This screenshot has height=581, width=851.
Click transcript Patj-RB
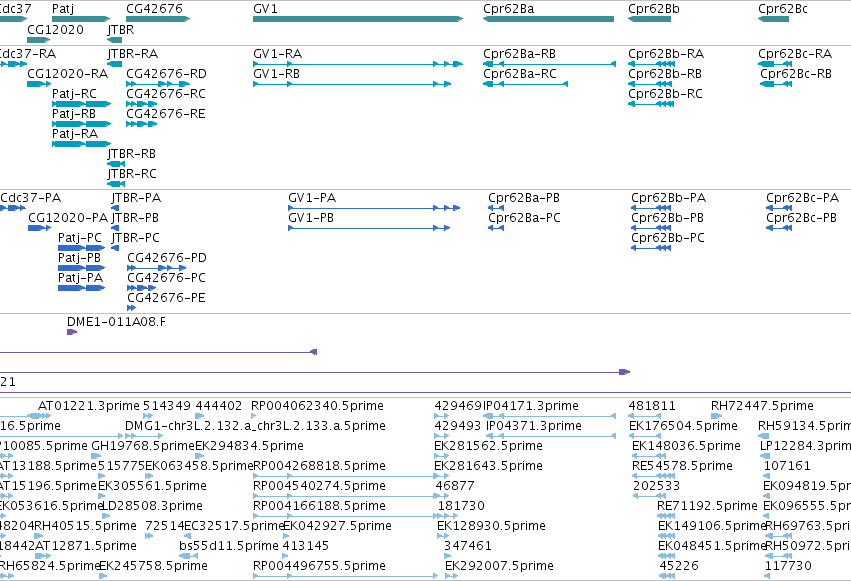[81, 124]
